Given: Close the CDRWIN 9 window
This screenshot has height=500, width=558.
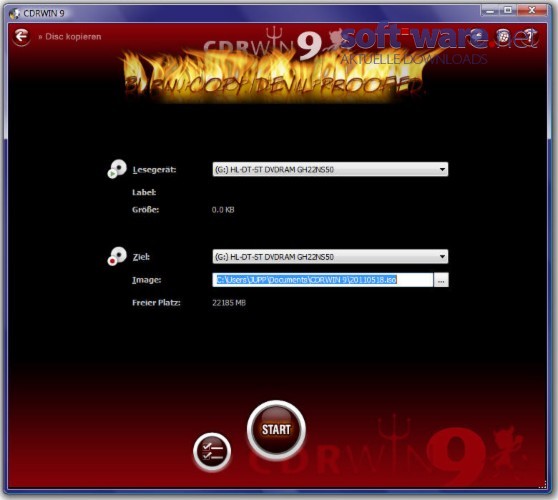Looking at the screenshot, I should pyautogui.click(x=532, y=11).
